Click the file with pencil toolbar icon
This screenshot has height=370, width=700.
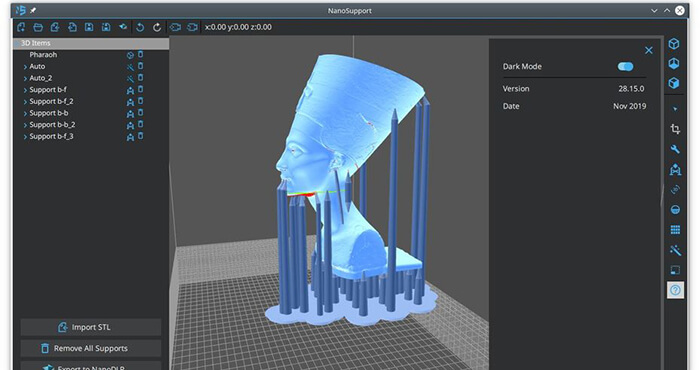tap(55, 27)
